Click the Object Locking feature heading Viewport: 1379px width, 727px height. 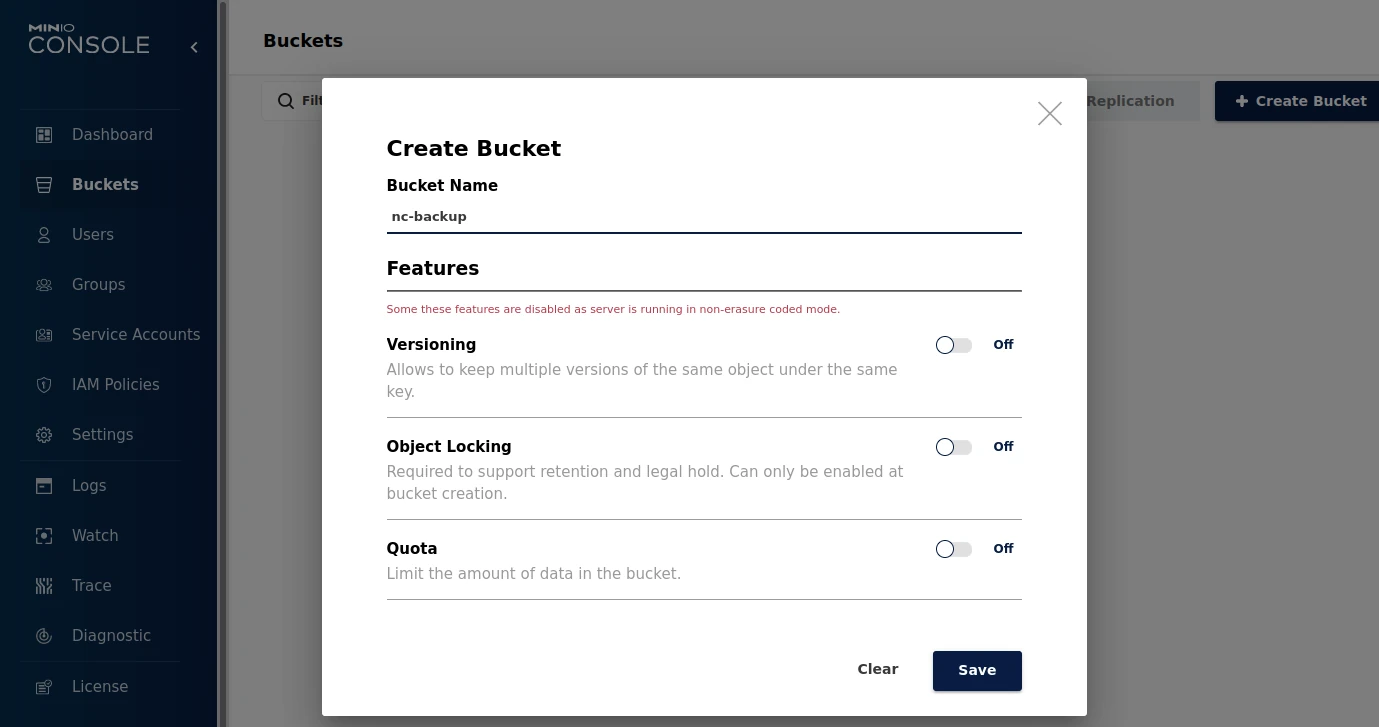click(449, 447)
